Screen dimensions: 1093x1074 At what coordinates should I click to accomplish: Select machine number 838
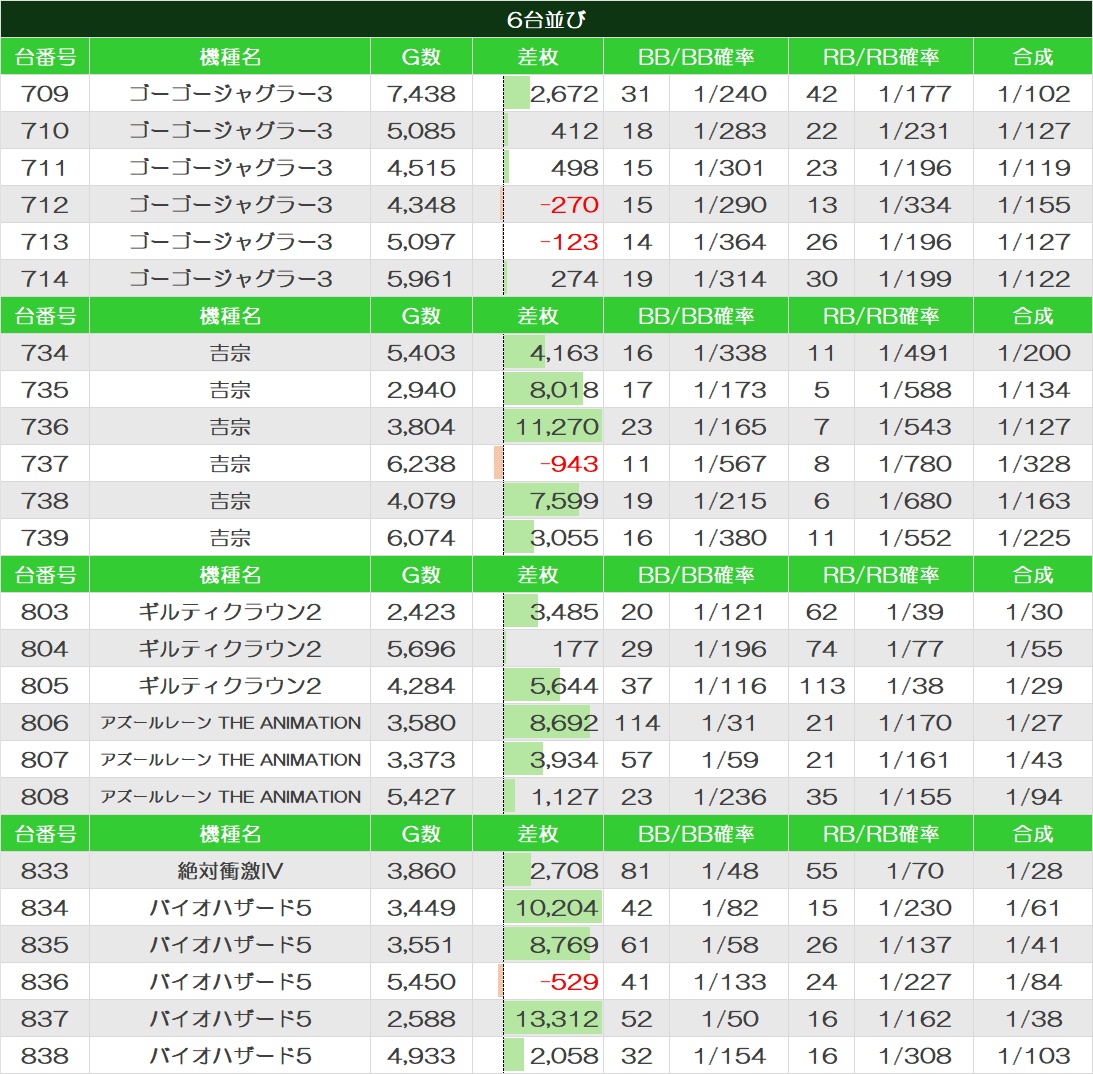45,1054
